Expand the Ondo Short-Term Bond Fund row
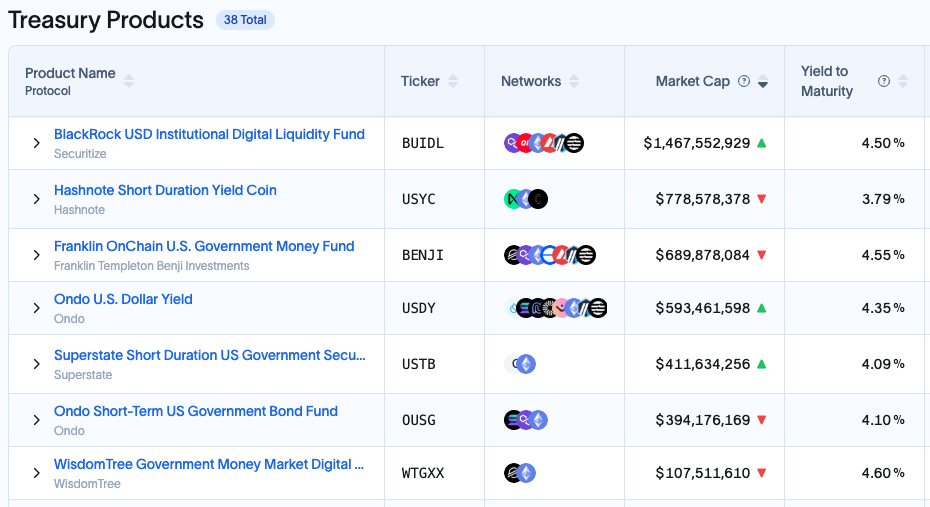This screenshot has width=930, height=507. (x=37, y=420)
